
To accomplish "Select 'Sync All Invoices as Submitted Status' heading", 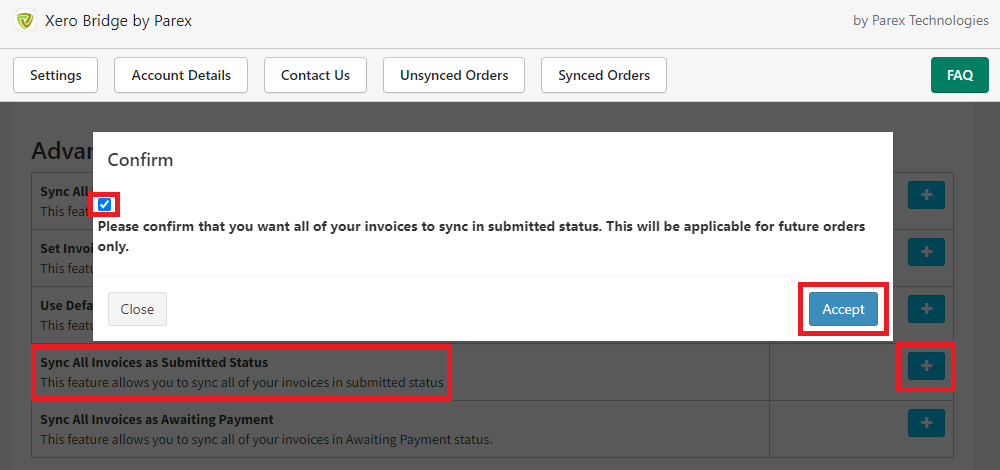I will pyautogui.click(x=154, y=362).
